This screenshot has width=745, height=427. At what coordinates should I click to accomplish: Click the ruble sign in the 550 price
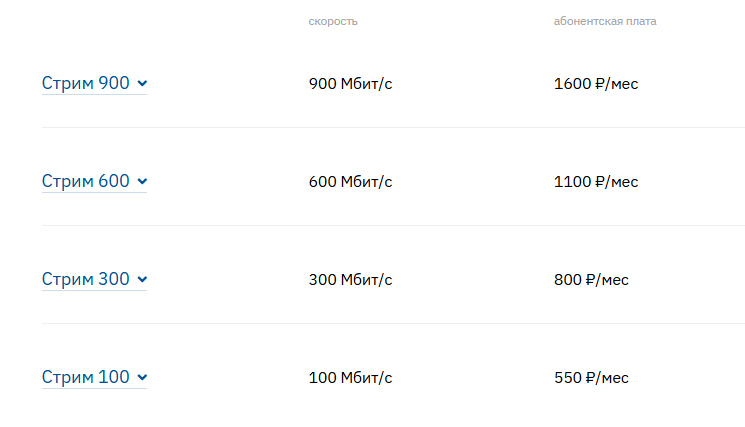point(591,378)
